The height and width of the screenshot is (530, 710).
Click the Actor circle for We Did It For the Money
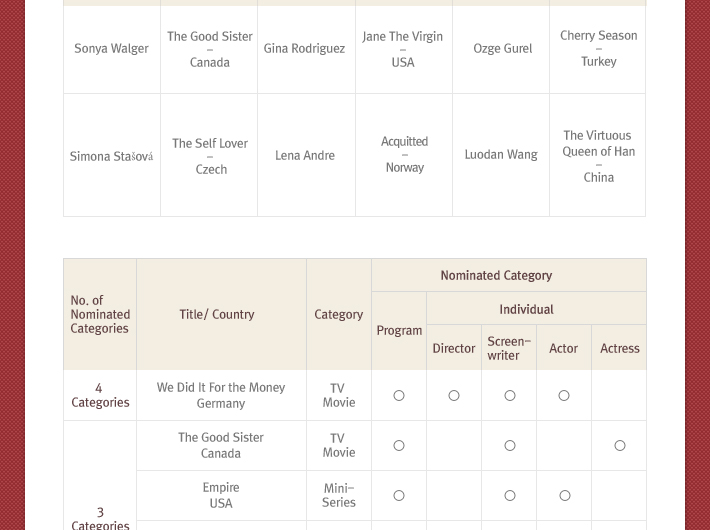pyautogui.click(x=564, y=396)
